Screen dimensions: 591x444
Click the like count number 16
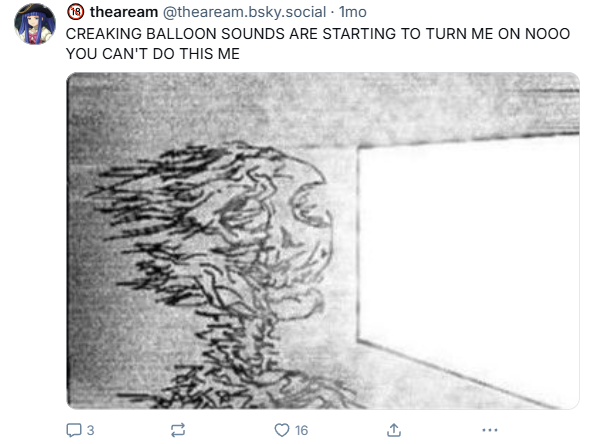tap(301, 430)
